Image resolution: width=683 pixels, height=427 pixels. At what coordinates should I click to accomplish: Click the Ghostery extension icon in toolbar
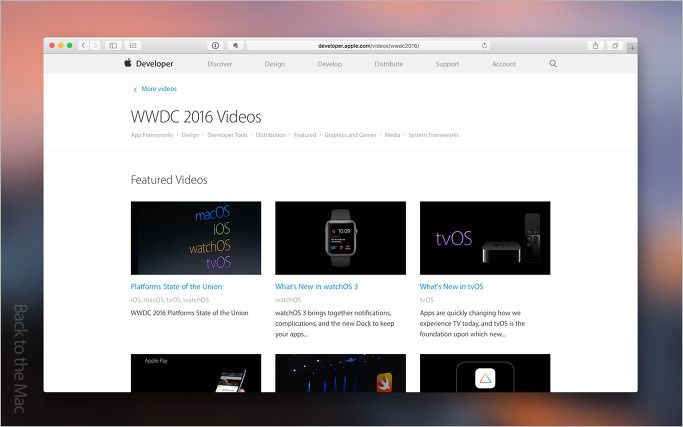tap(235, 45)
